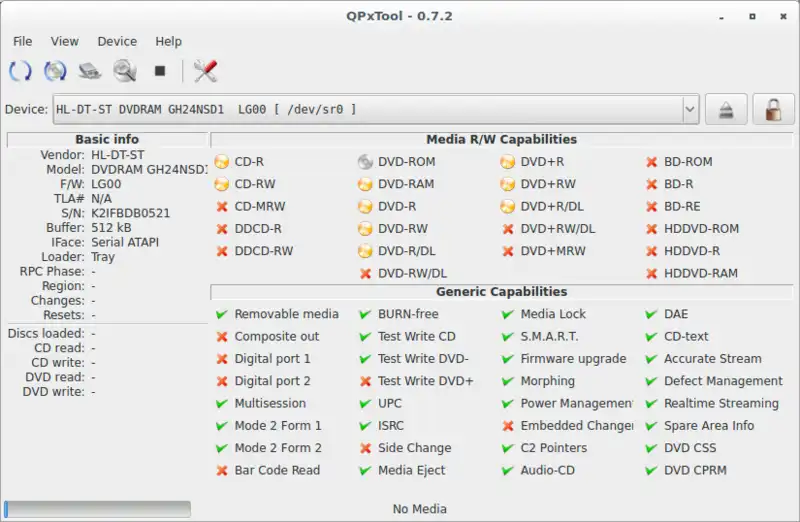Click the green check beside Media Lock

(507, 314)
